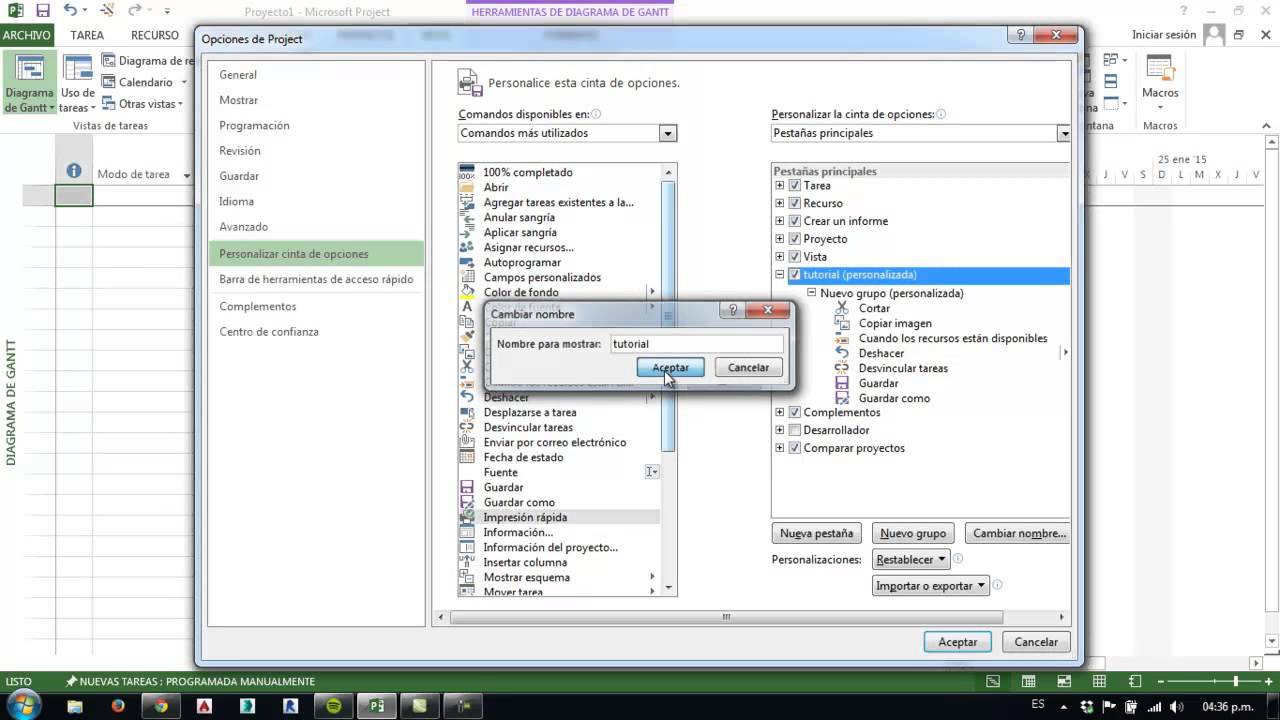This screenshot has height=720, width=1280.
Task: Open the ARCHIVO ribbon tab
Action: (x=27, y=35)
